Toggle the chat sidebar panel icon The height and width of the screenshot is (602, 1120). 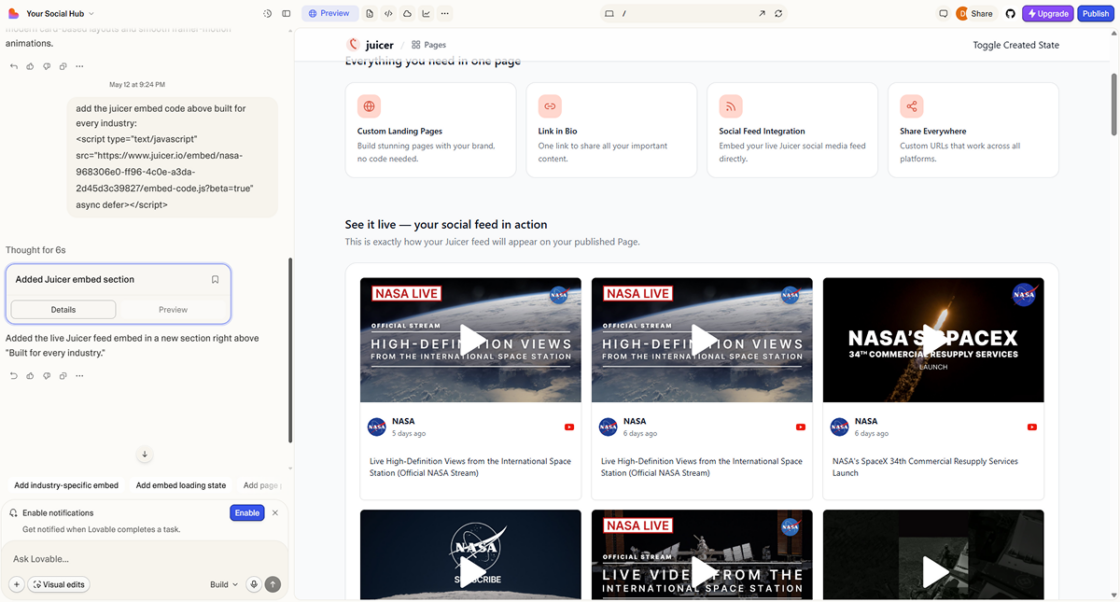286,14
